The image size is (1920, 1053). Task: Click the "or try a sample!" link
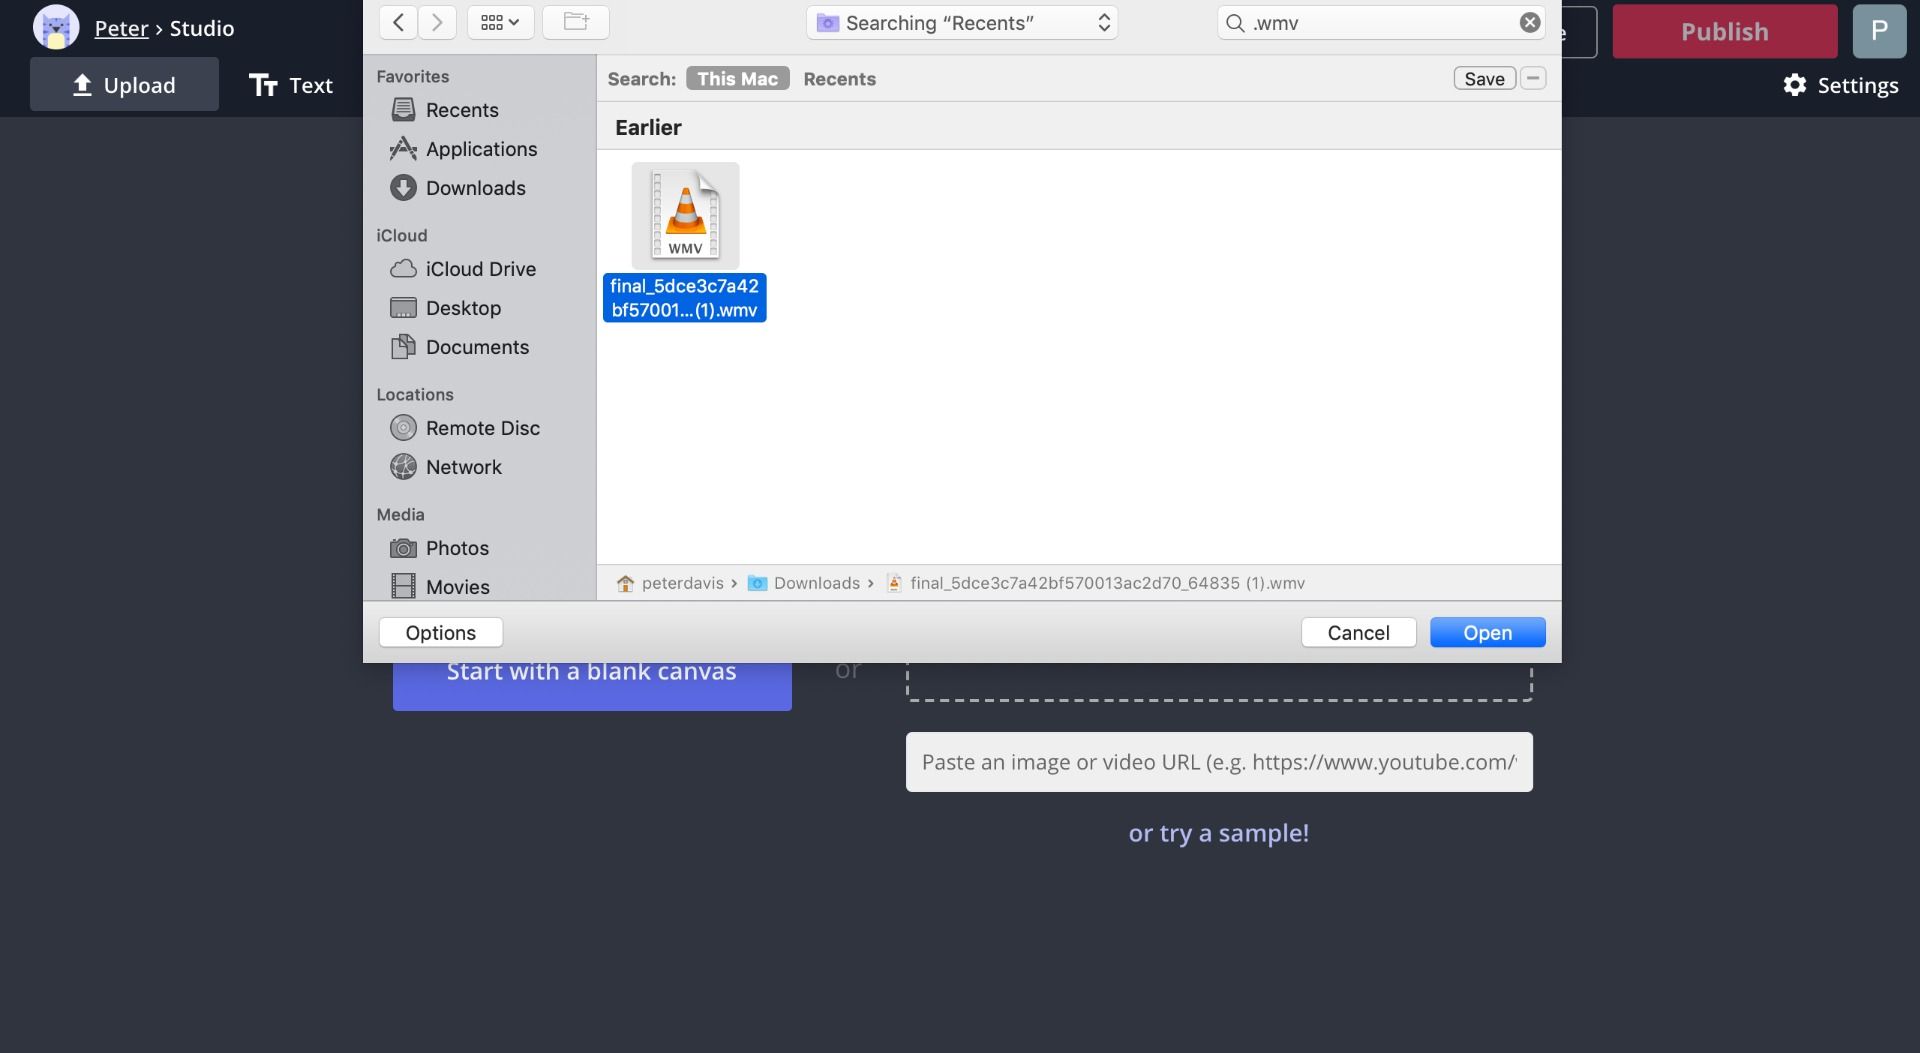click(1219, 833)
